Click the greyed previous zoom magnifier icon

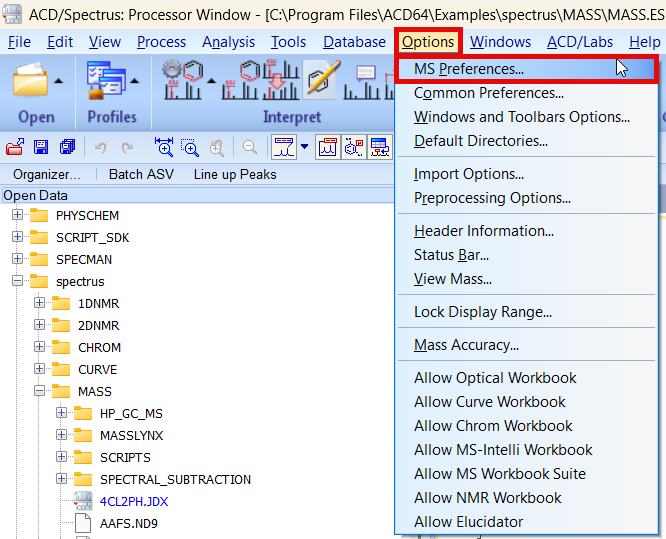click(217, 148)
